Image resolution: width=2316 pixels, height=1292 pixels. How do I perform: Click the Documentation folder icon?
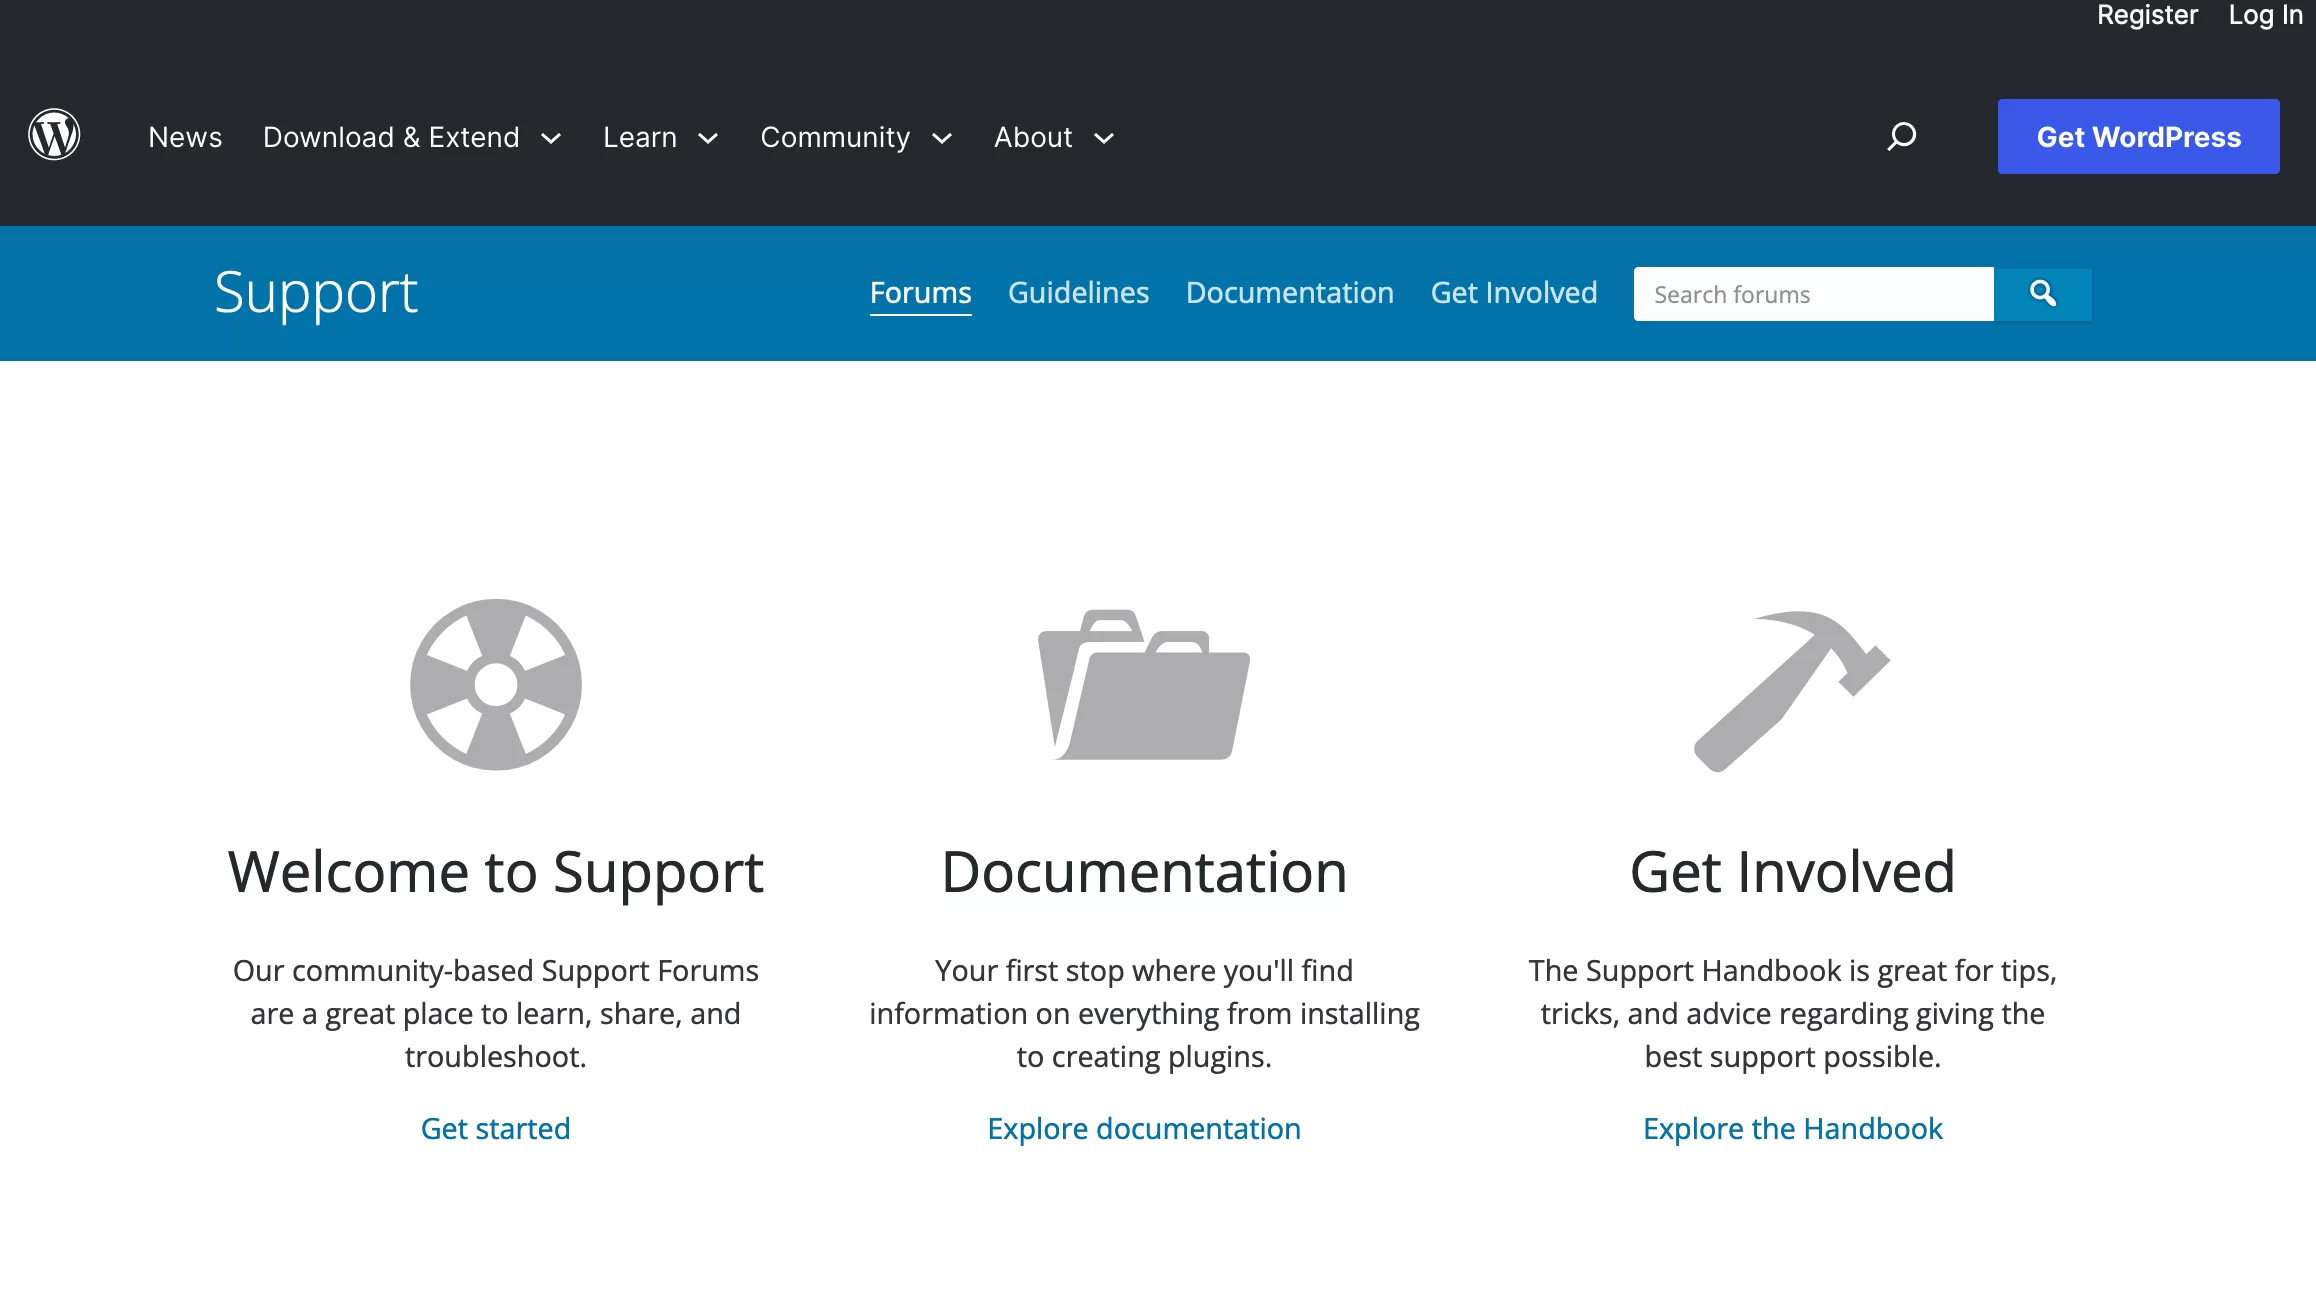(x=1144, y=684)
